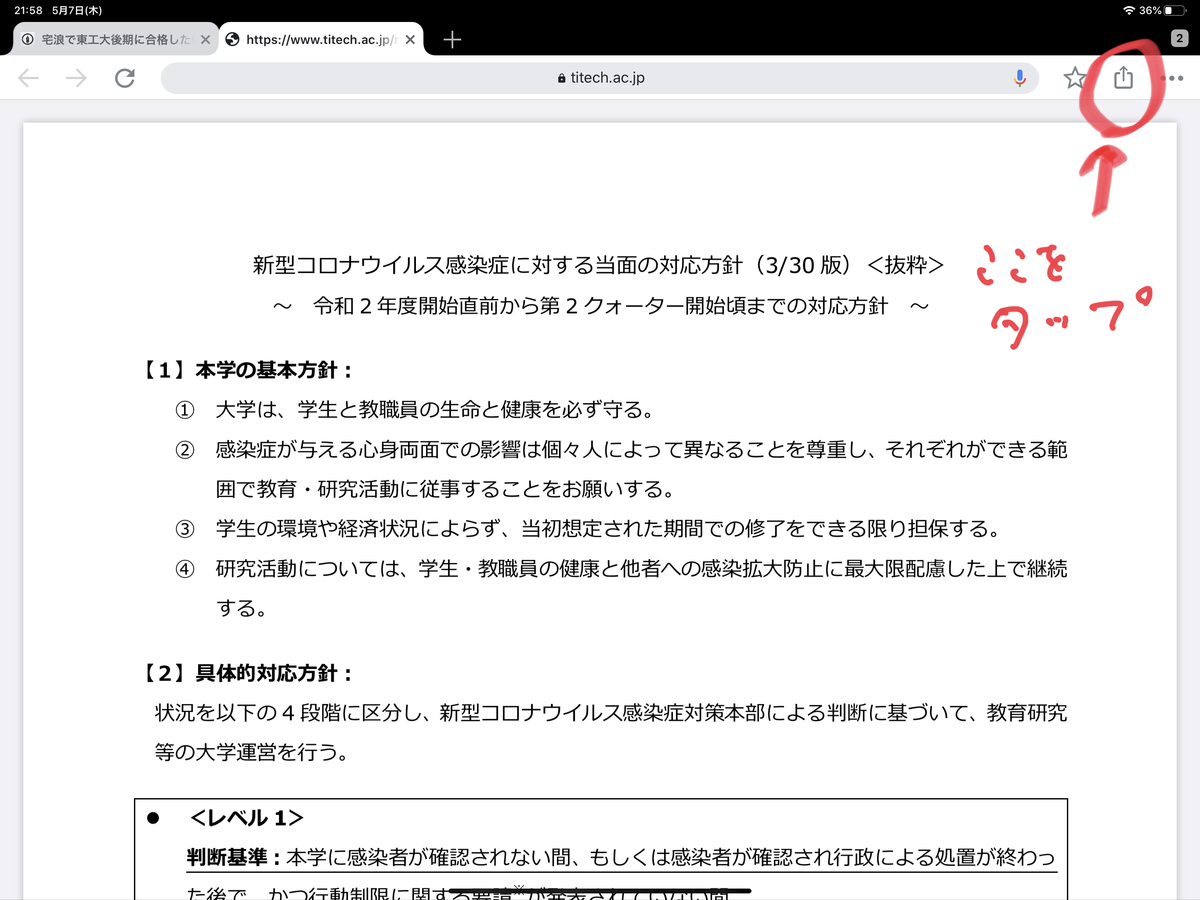Tap the microphone voice search icon
The height and width of the screenshot is (900, 1200).
1020,78
